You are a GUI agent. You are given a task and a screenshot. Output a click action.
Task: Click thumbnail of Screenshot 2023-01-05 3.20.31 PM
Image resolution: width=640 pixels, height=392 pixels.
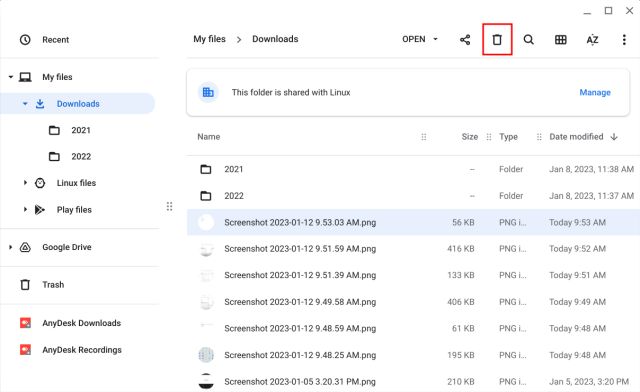pyautogui.click(x=206, y=381)
